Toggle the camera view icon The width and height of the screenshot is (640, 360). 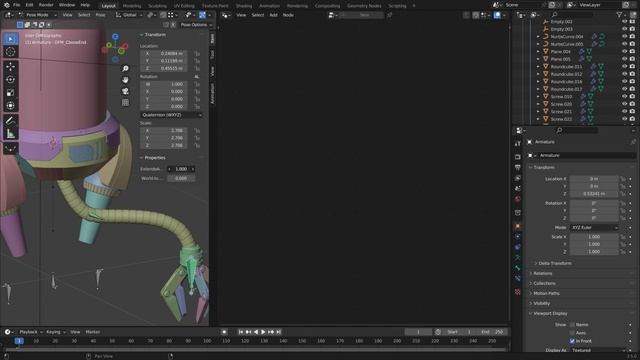pos(125,91)
